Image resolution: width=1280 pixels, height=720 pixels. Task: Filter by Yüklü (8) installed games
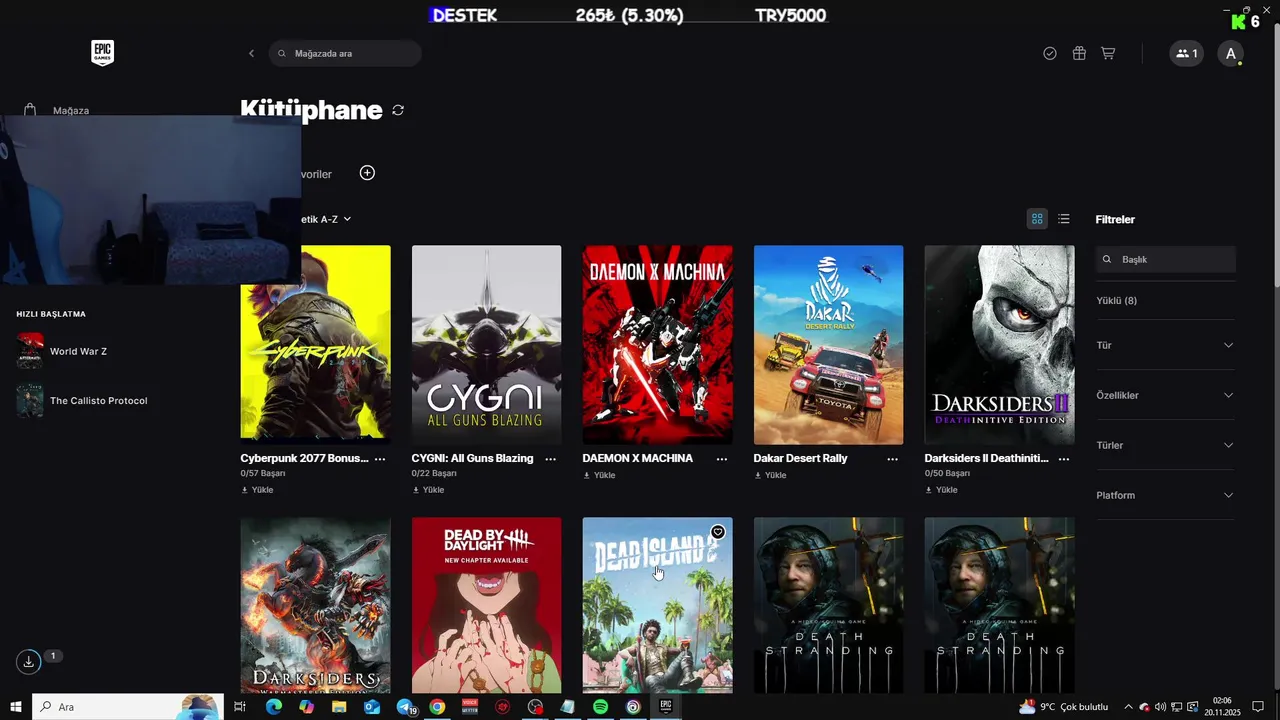click(1116, 300)
